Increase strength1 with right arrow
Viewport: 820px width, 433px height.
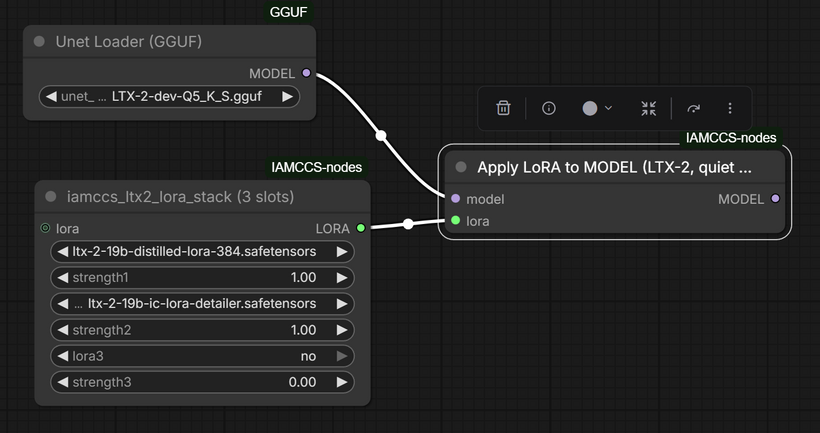(x=343, y=277)
